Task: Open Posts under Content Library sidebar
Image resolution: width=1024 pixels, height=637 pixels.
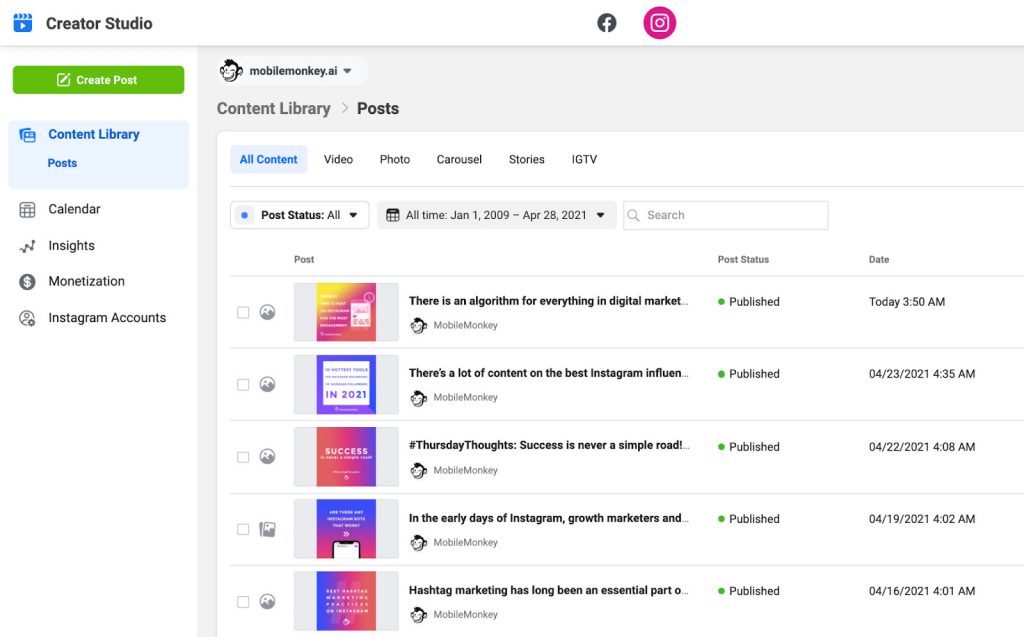Action: tap(62, 163)
